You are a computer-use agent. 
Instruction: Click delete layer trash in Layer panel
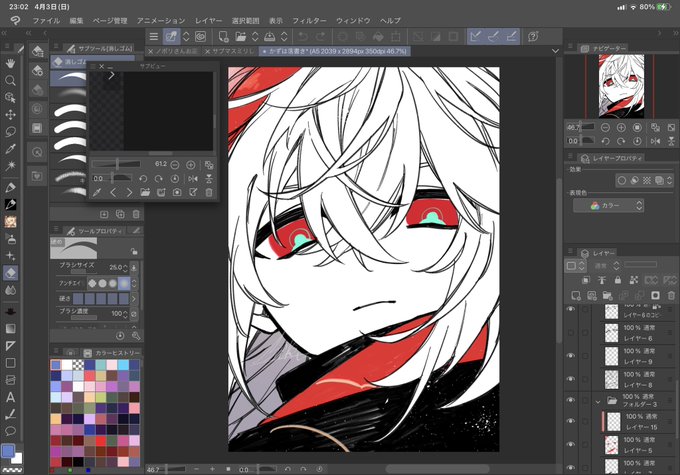coord(671,295)
